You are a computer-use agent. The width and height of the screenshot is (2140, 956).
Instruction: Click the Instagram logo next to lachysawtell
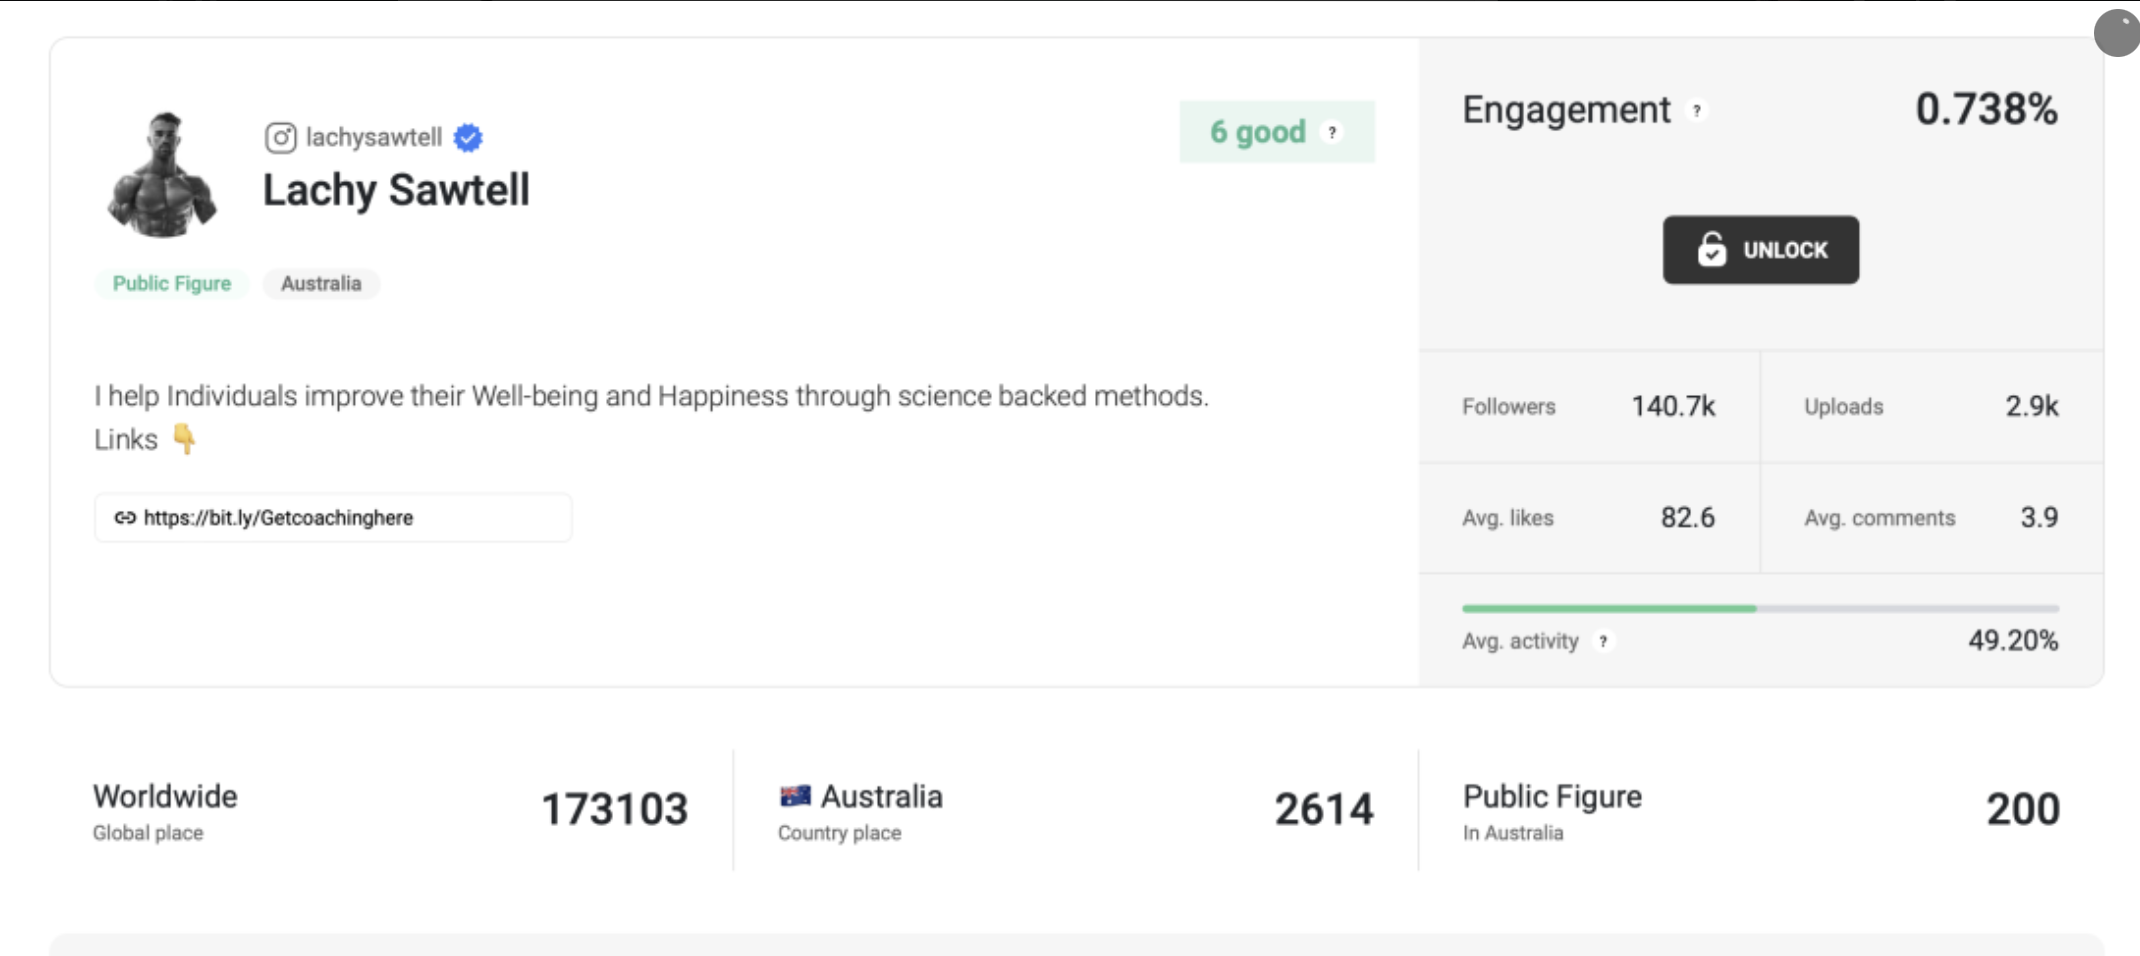280,137
